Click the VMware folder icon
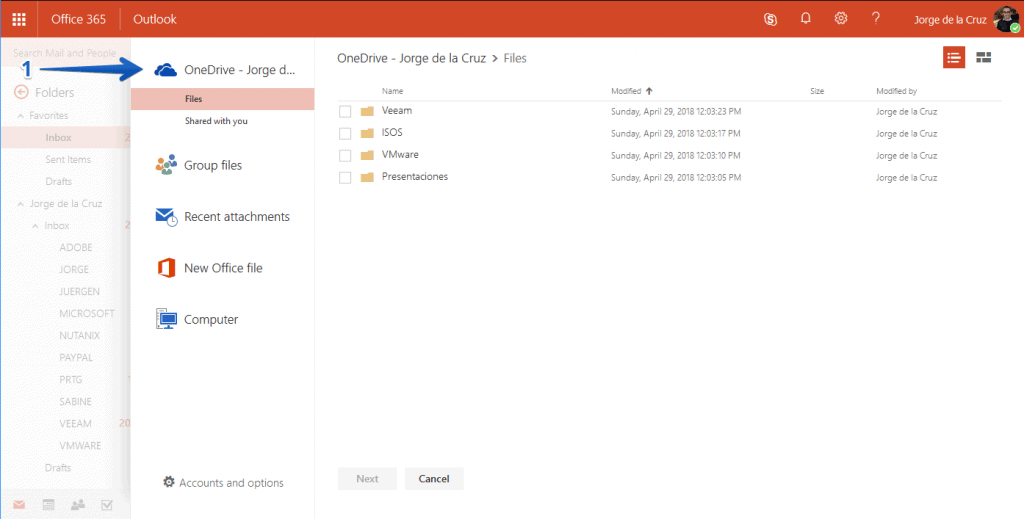 pos(367,155)
